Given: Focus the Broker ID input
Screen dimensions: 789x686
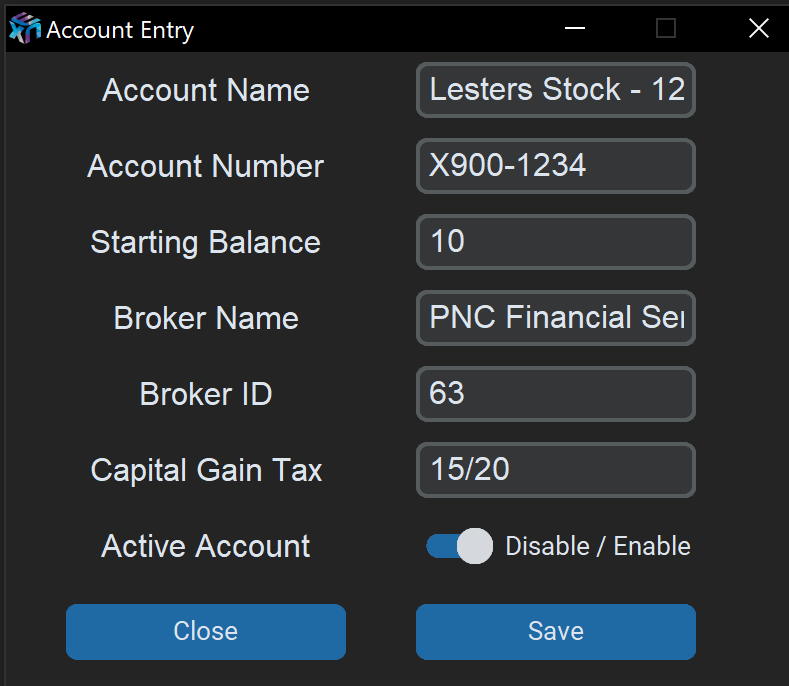Looking at the screenshot, I should (555, 394).
